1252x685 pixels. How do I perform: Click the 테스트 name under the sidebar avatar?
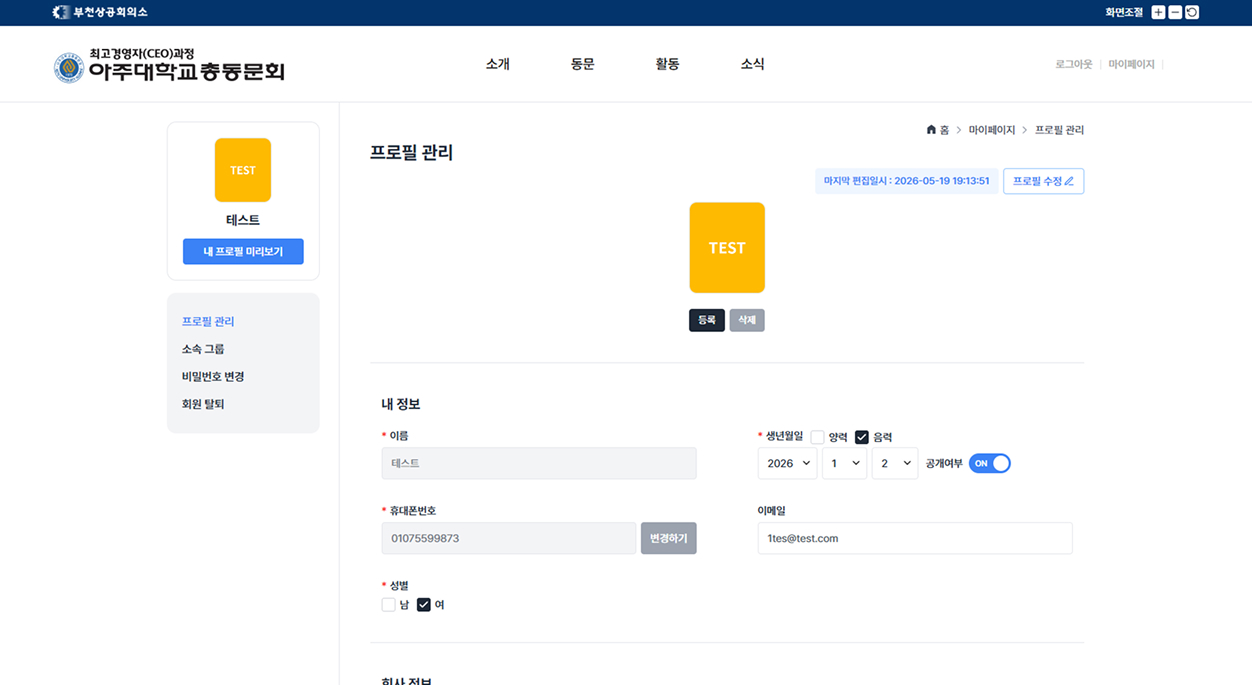[x=243, y=220]
